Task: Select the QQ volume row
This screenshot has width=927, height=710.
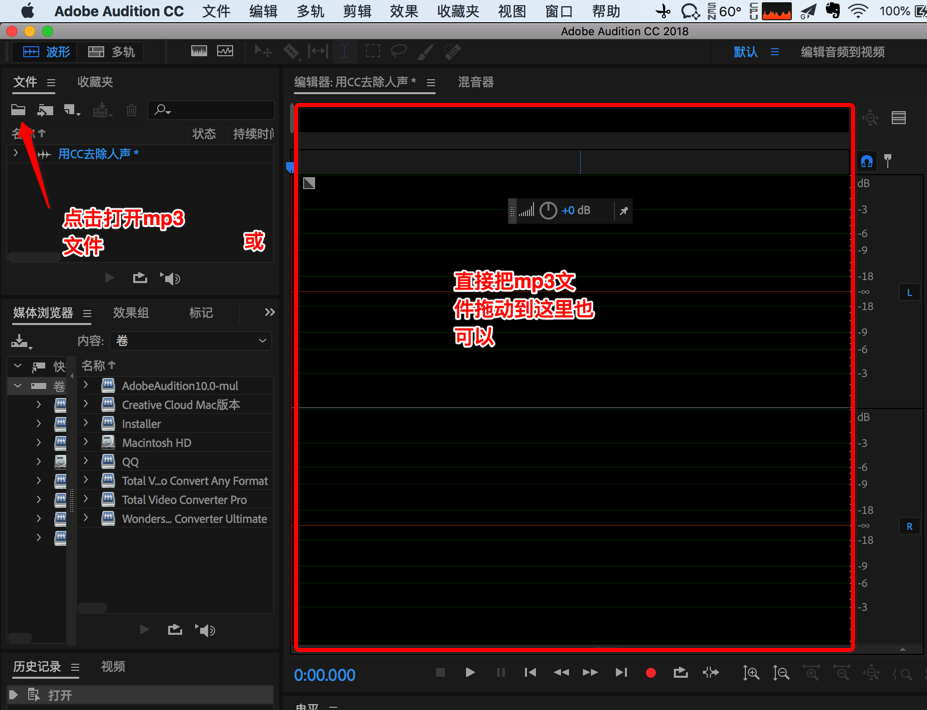Action: click(176, 462)
